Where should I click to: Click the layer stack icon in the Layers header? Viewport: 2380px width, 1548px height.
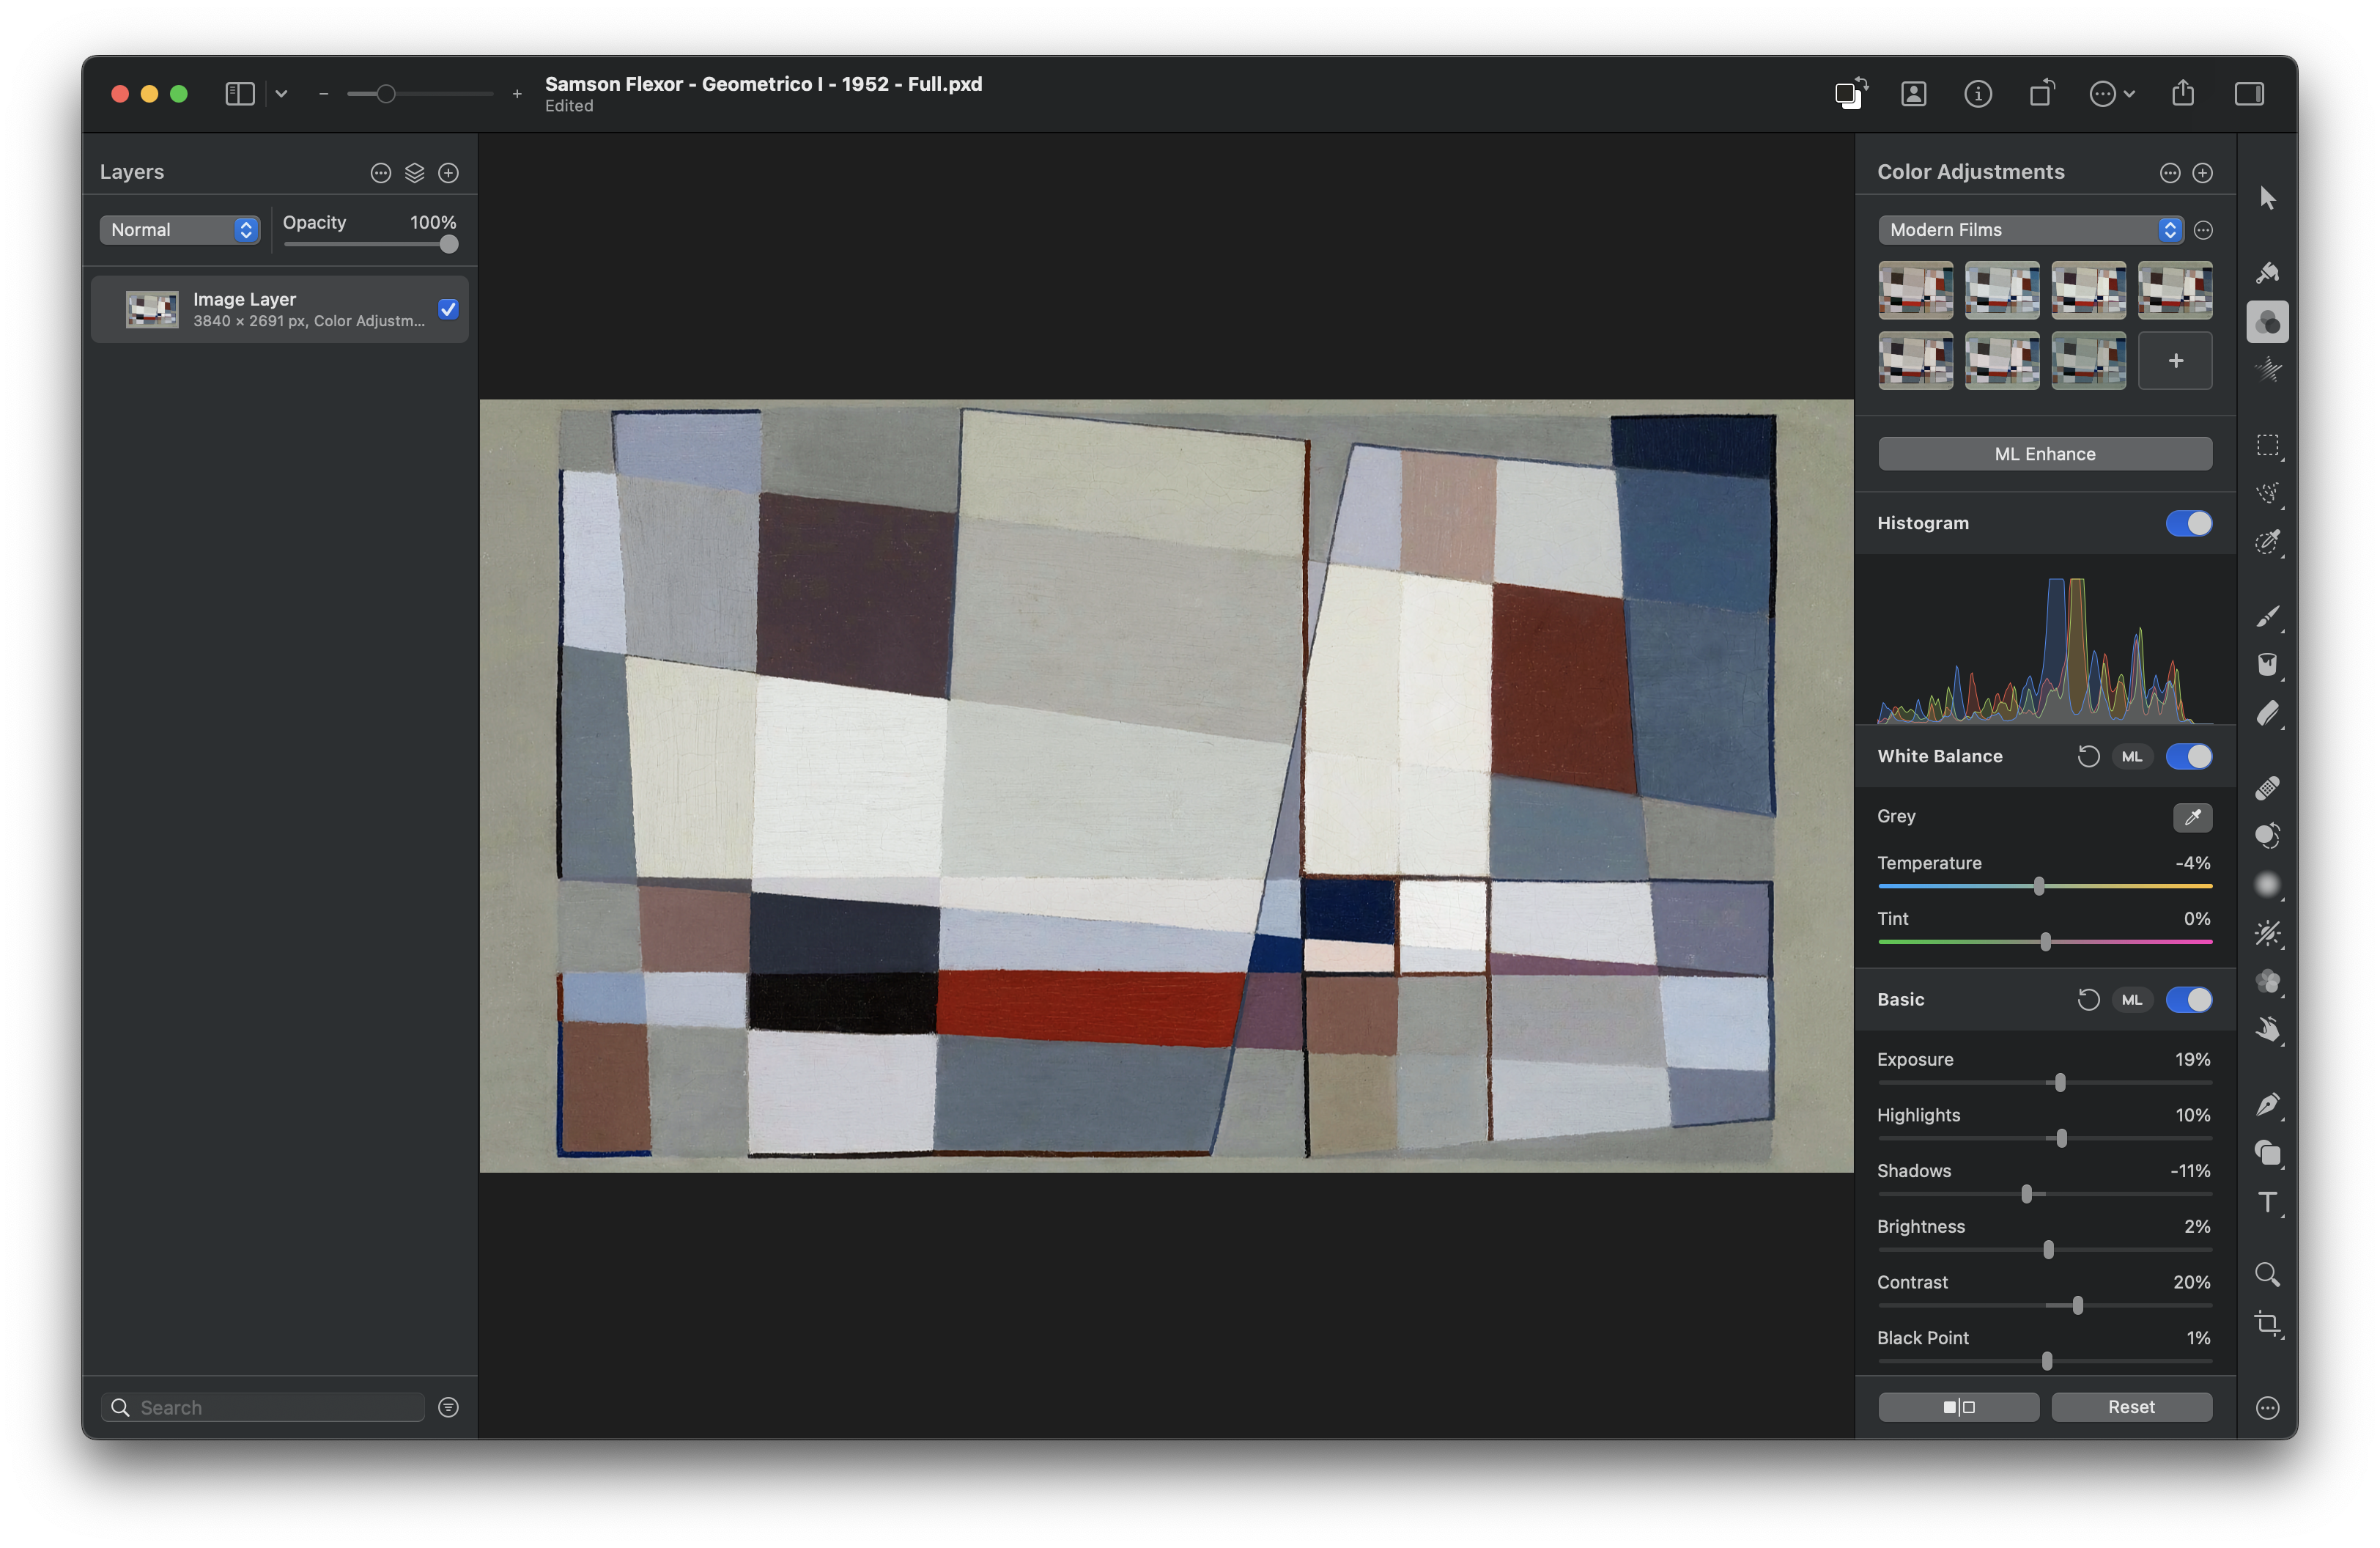(414, 173)
